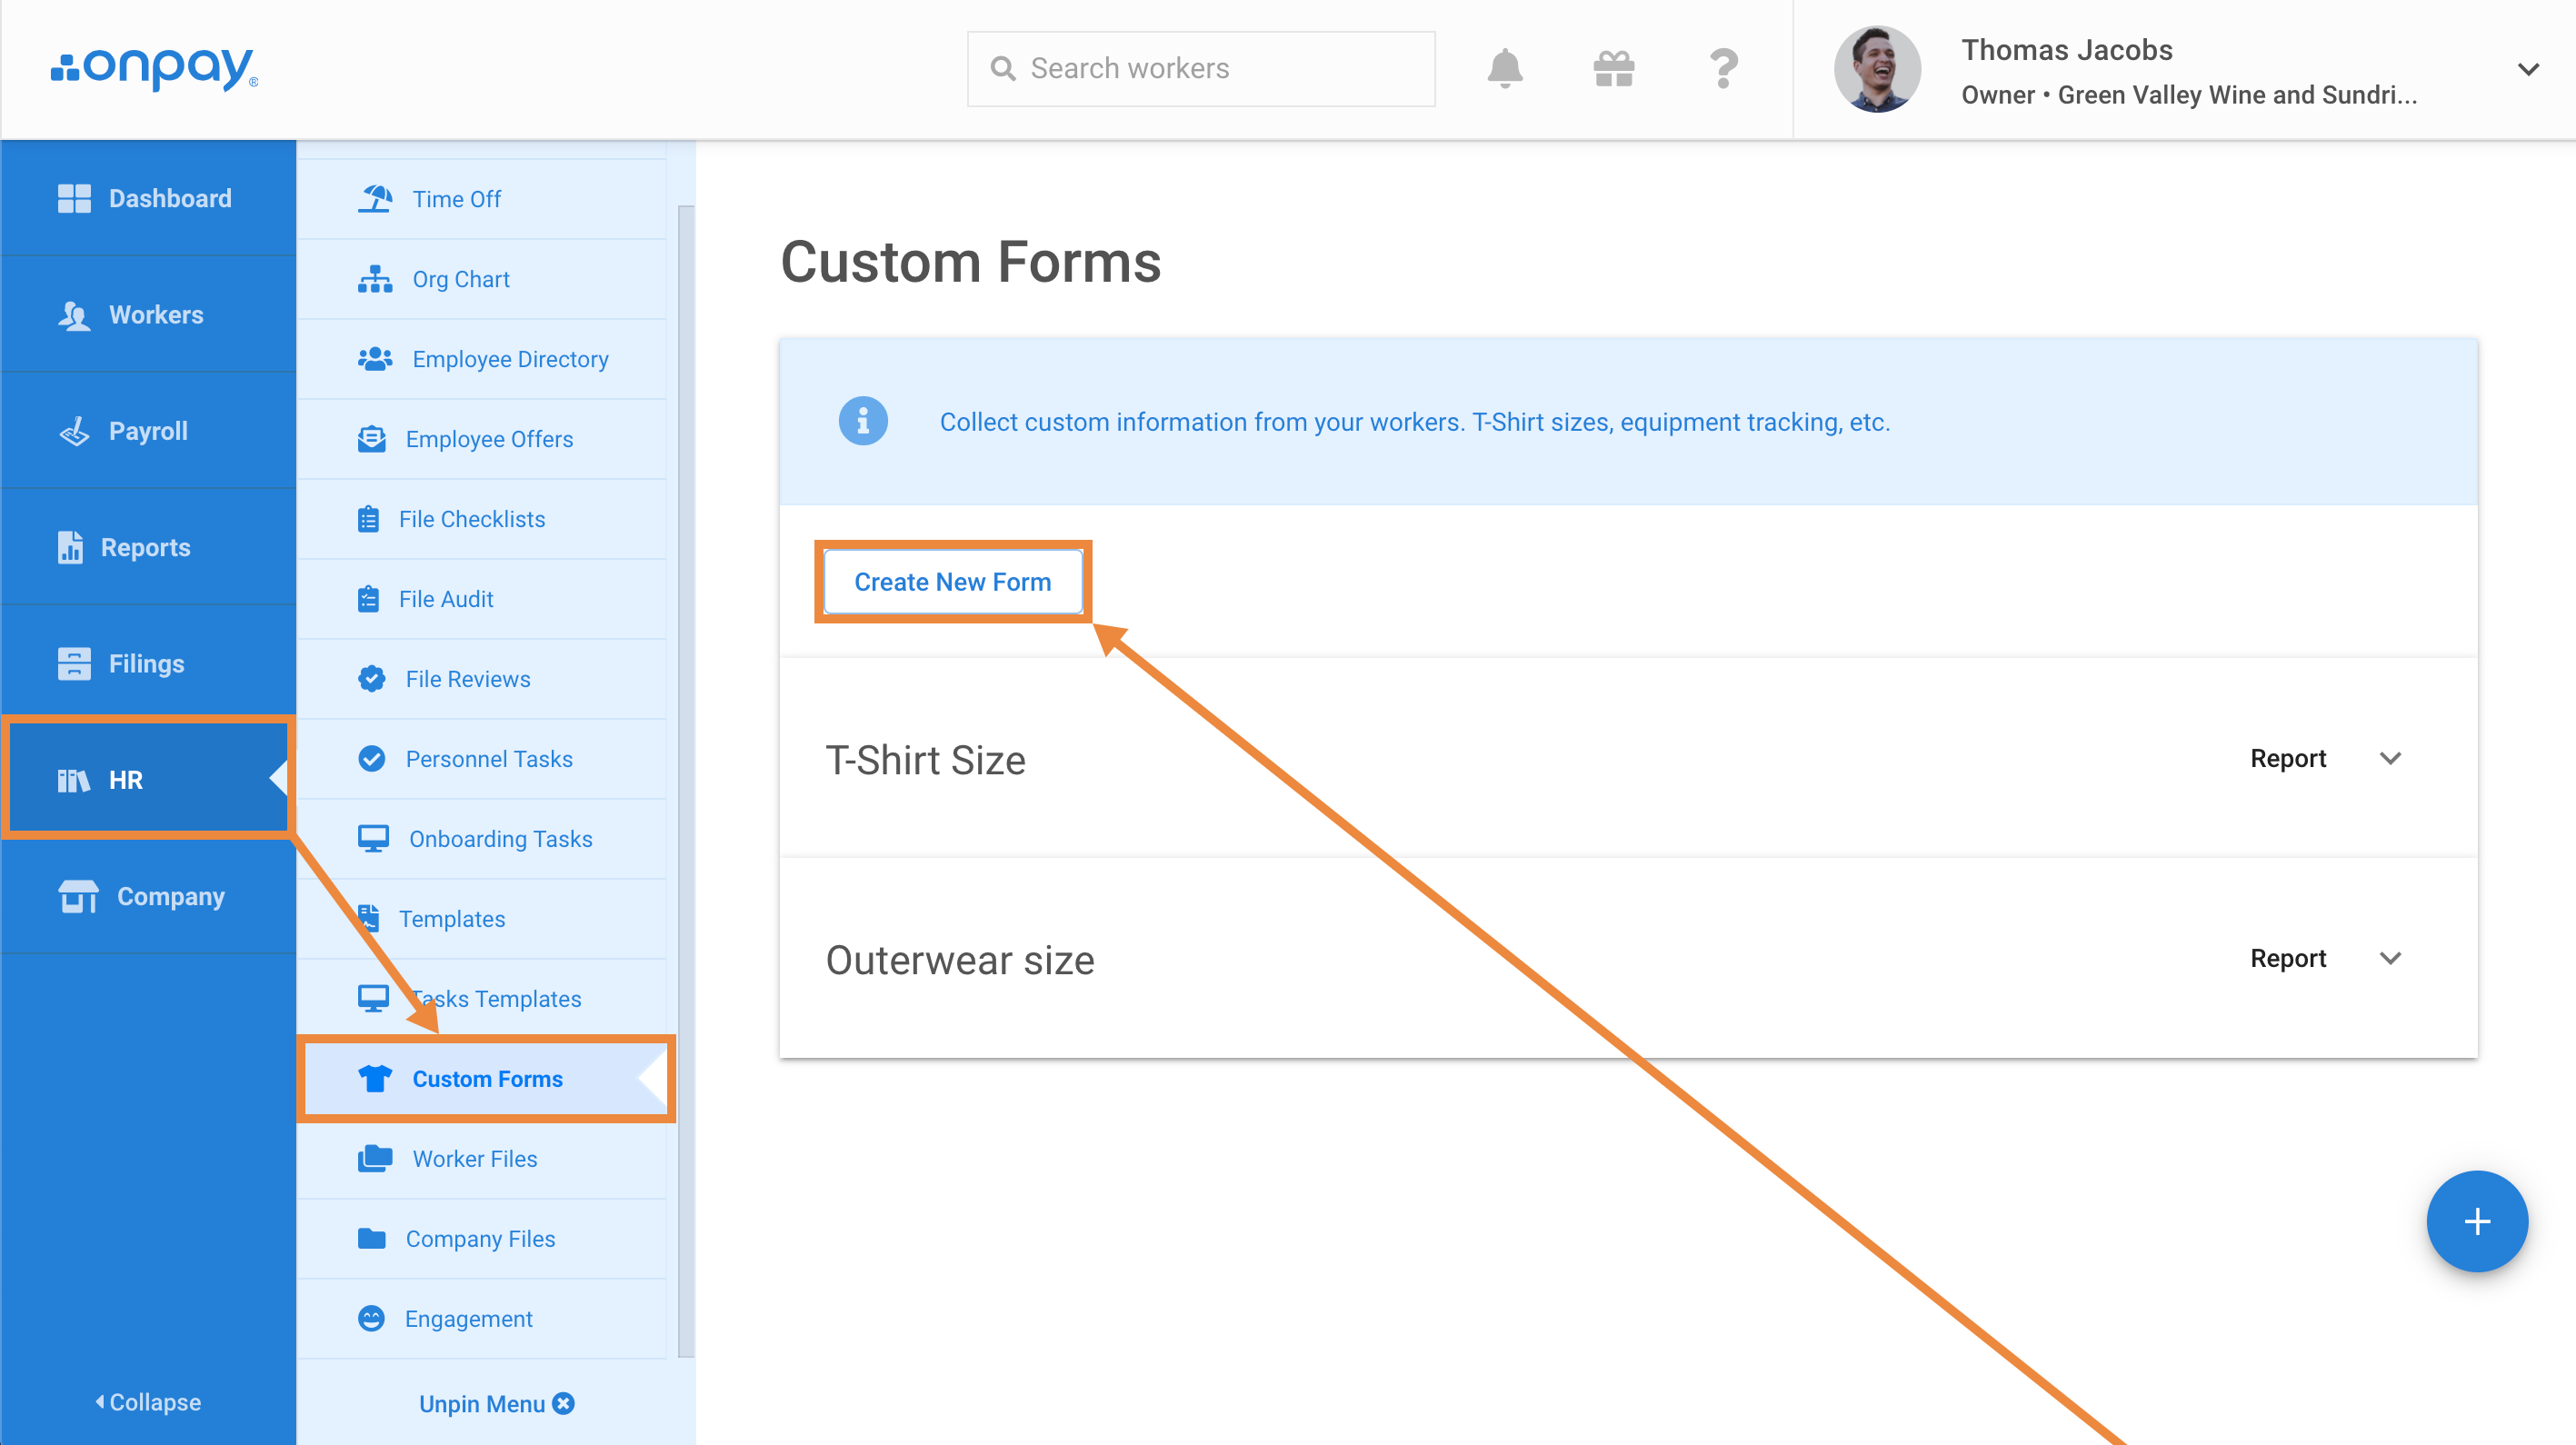Open Worker Files text link
The height and width of the screenshot is (1445, 2576).
[x=475, y=1158]
